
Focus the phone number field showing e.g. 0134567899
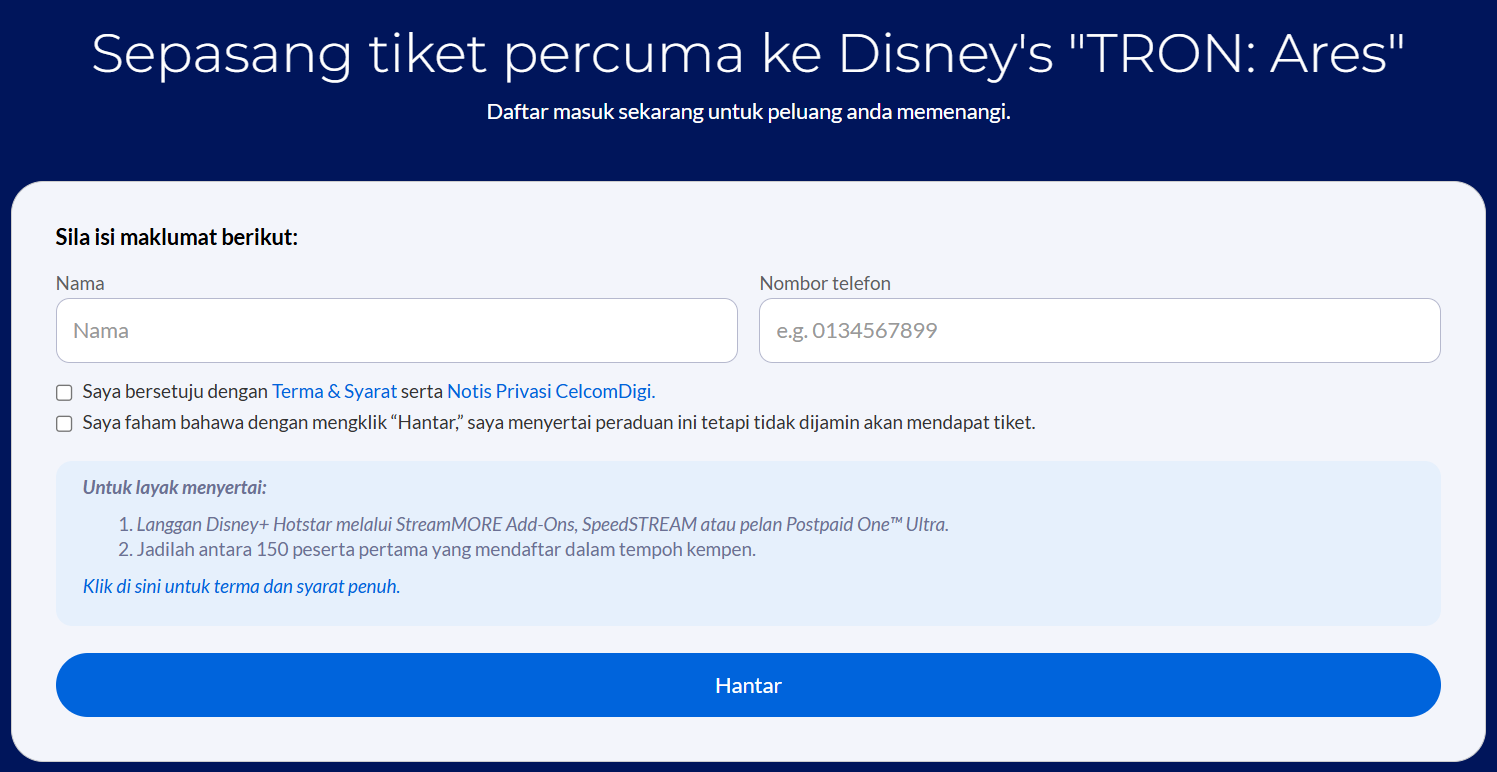click(1098, 330)
